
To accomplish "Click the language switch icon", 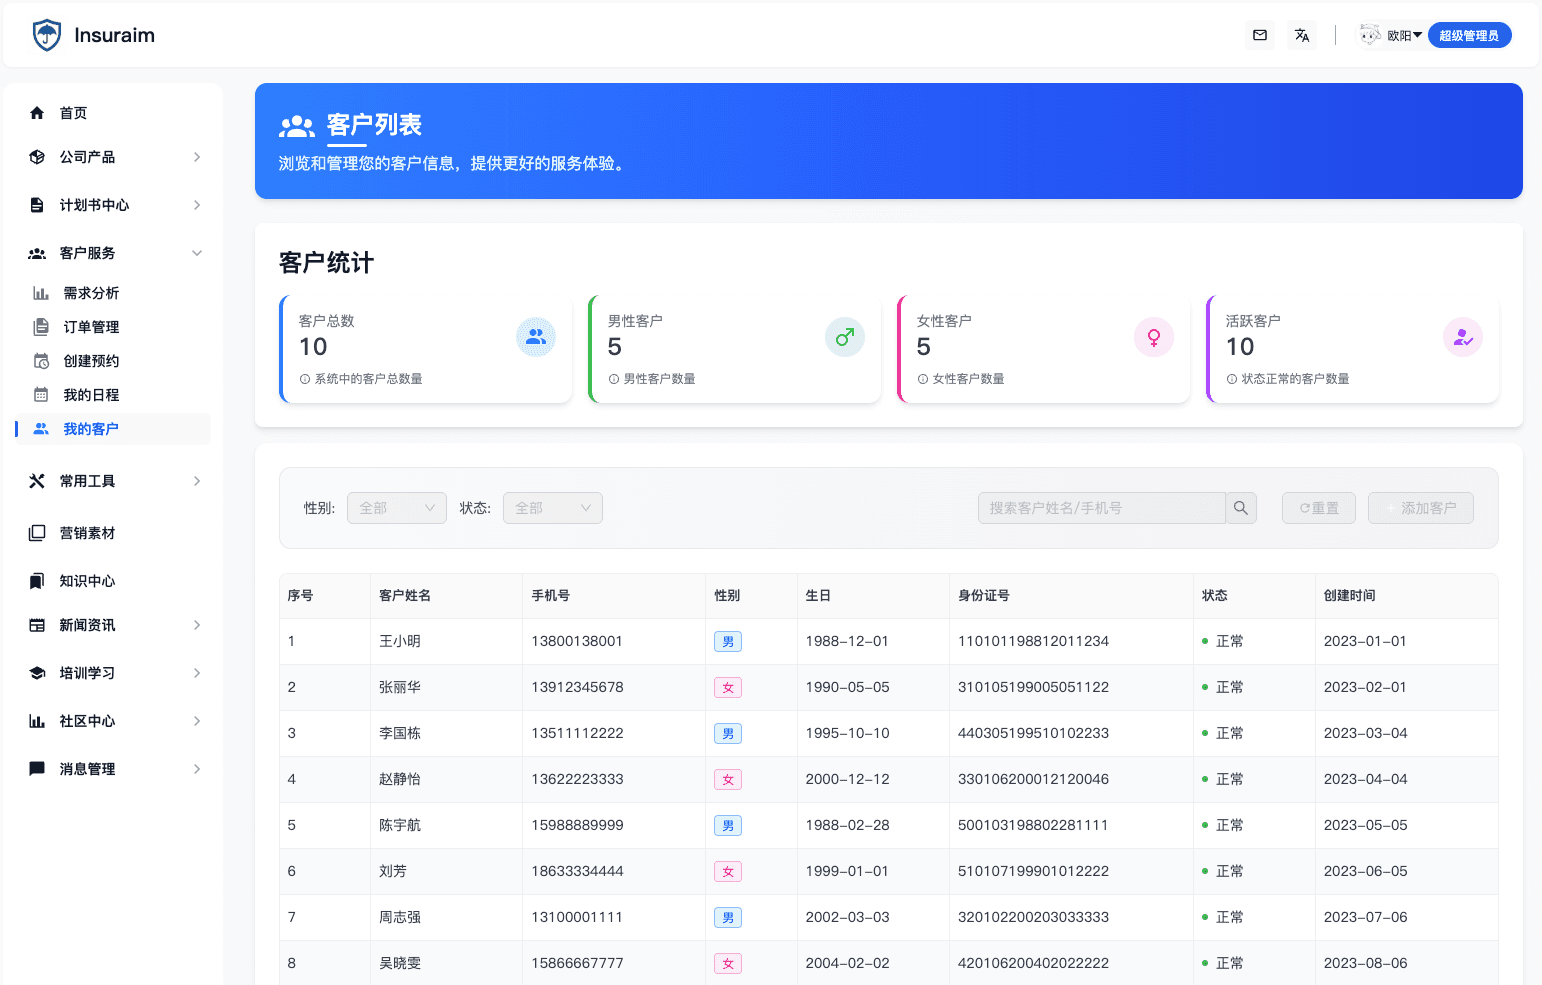I will [1301, 34].
